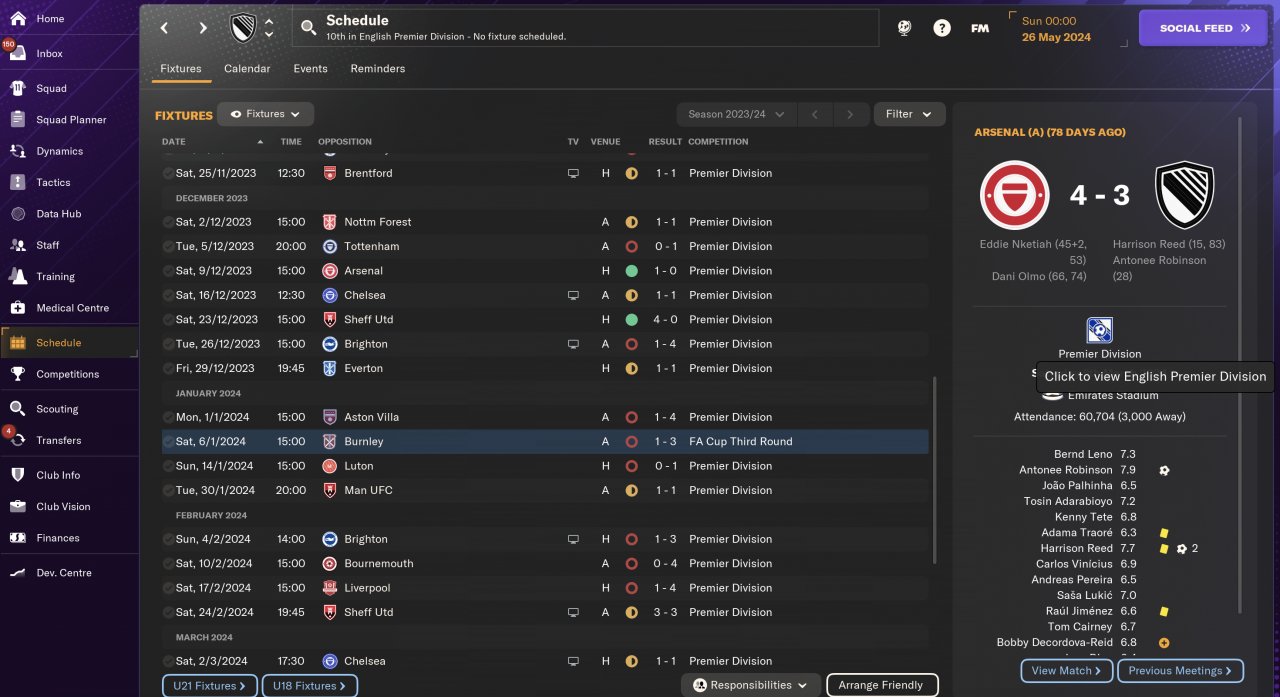Click the Tactics icon in the sidebar
Viewport: 1280px width, 697px height.
(17, 183)
